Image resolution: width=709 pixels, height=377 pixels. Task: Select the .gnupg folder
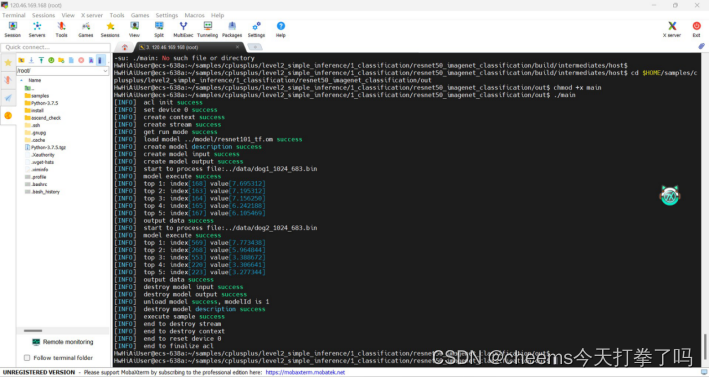pos(35,133)
